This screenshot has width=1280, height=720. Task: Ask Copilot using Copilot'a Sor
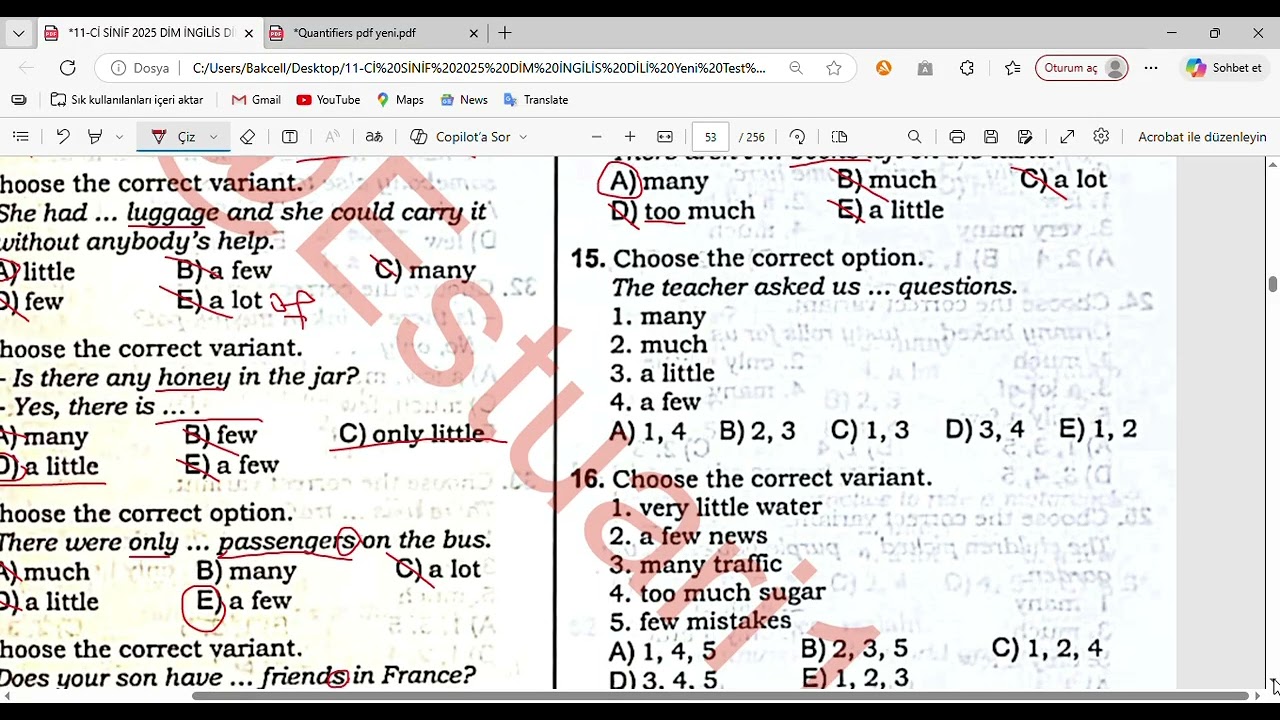tap(460, 137)
